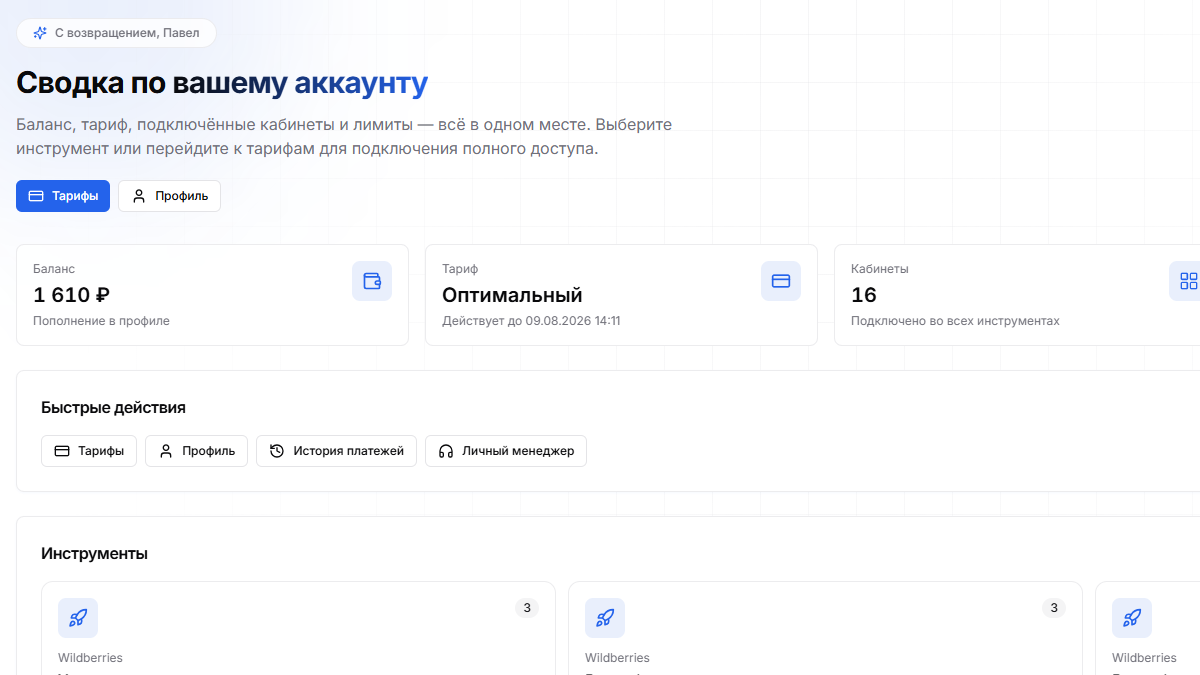Click text Действует до 09.08.2026 14:11
Viewport: 1200px width, 675px height.
click(531, 321)
